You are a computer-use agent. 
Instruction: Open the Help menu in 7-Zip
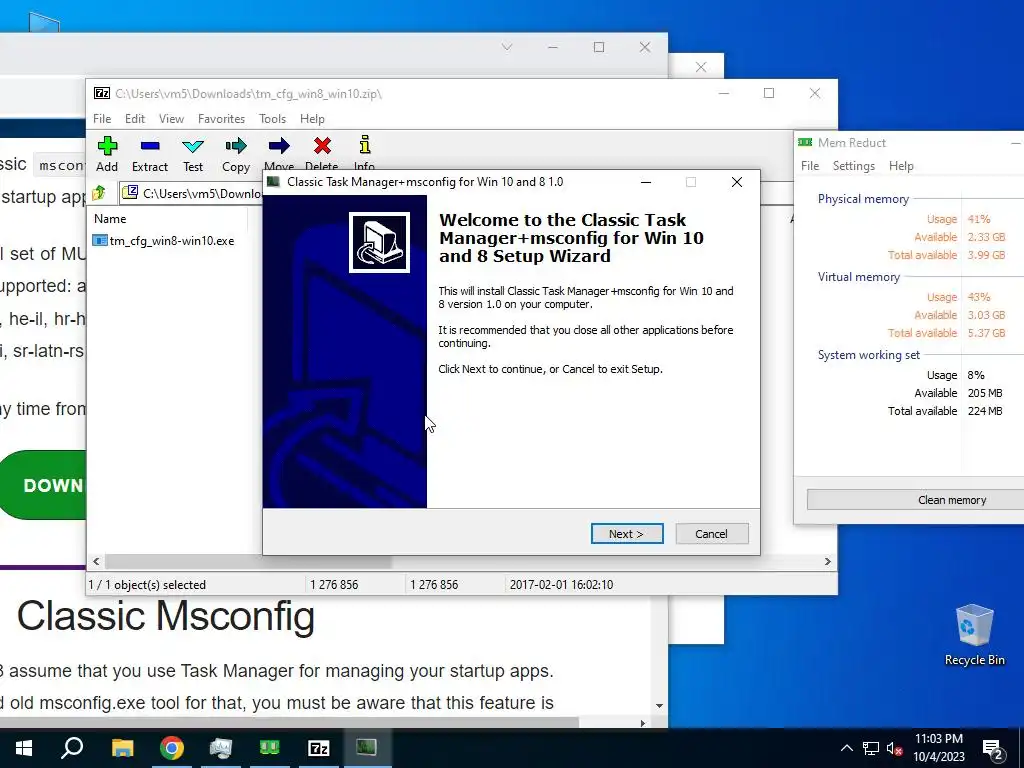(312, 119)
